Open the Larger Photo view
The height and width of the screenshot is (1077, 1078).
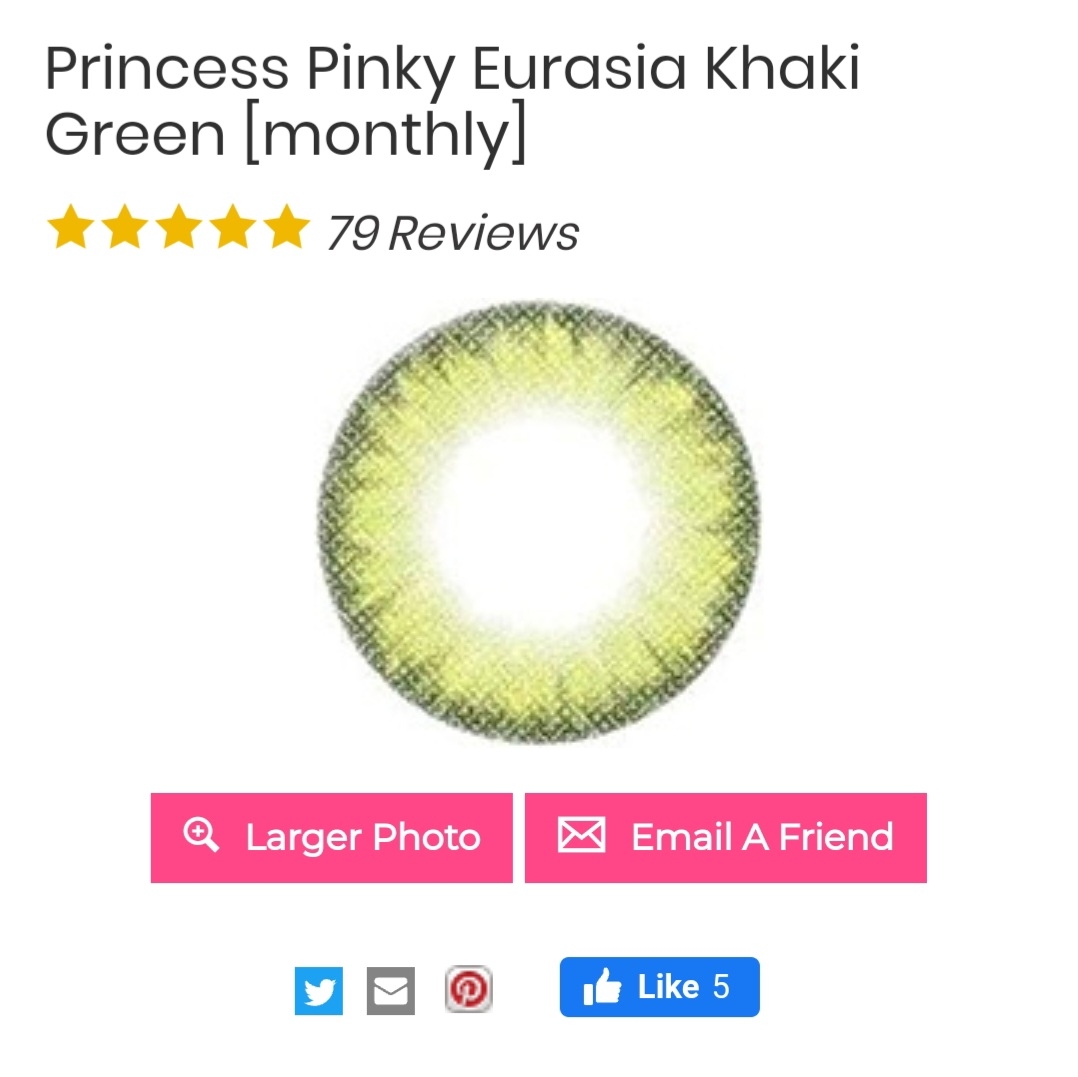coord(331,838)
